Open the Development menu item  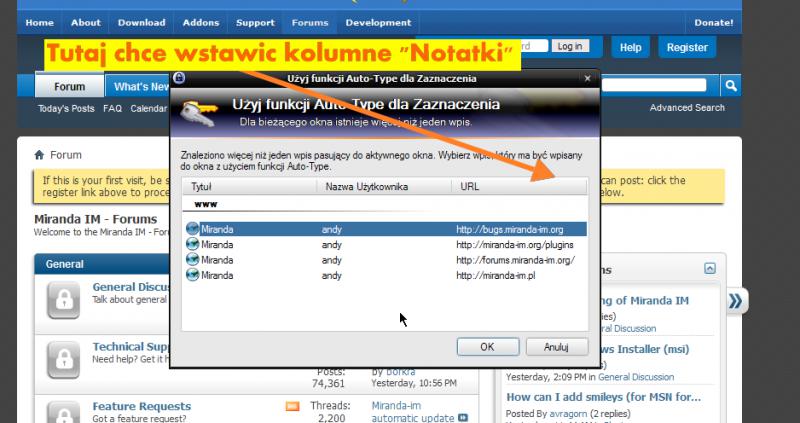tap(378, 23)
